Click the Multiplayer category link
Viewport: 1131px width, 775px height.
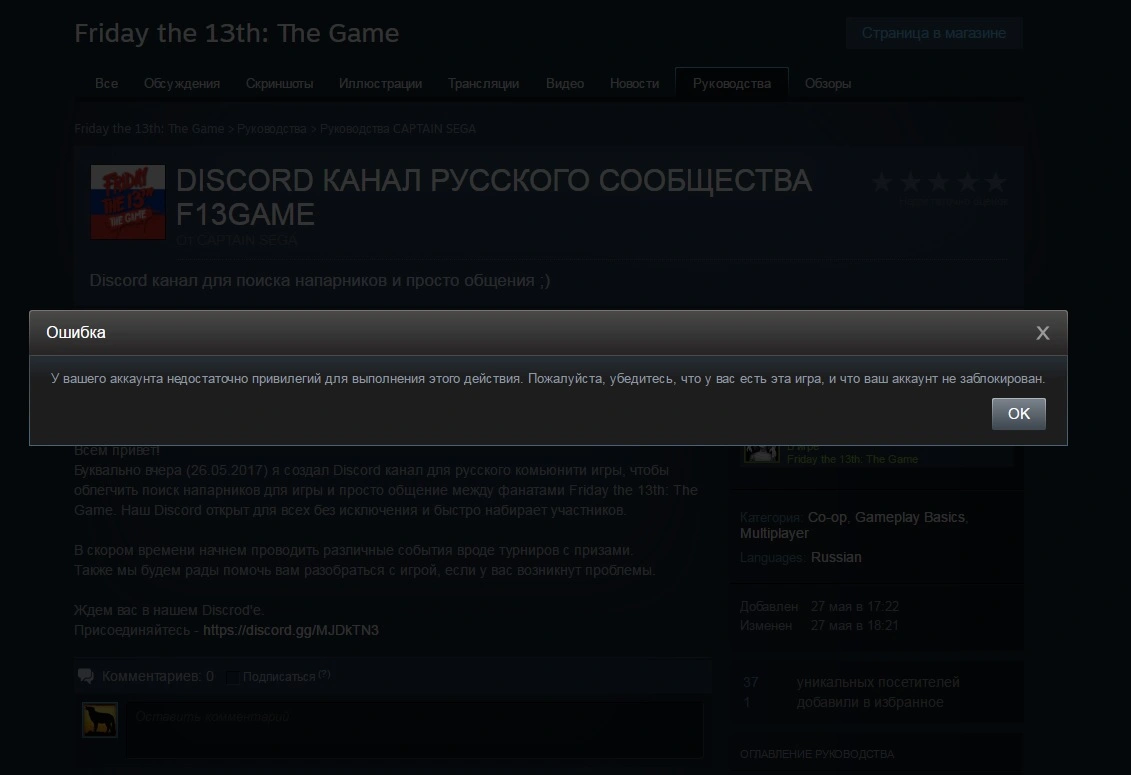click(774, 533)
